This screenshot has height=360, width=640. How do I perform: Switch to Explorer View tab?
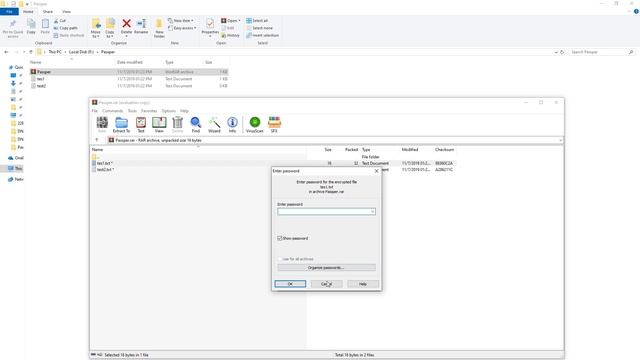[66, 11]
